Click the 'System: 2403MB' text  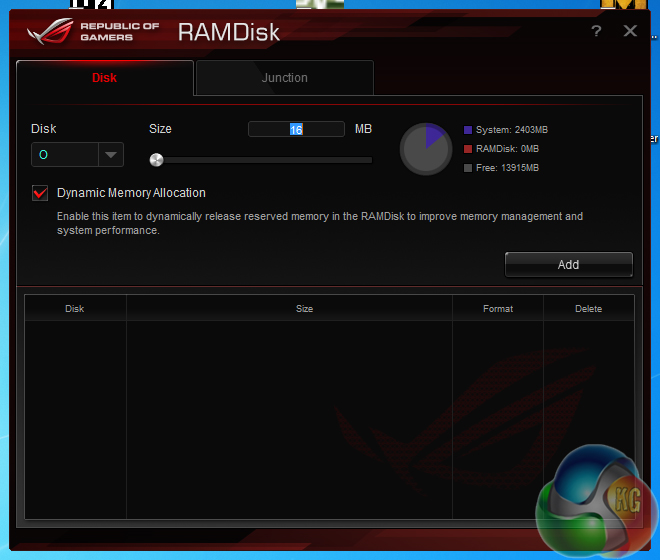click(512, 130)
